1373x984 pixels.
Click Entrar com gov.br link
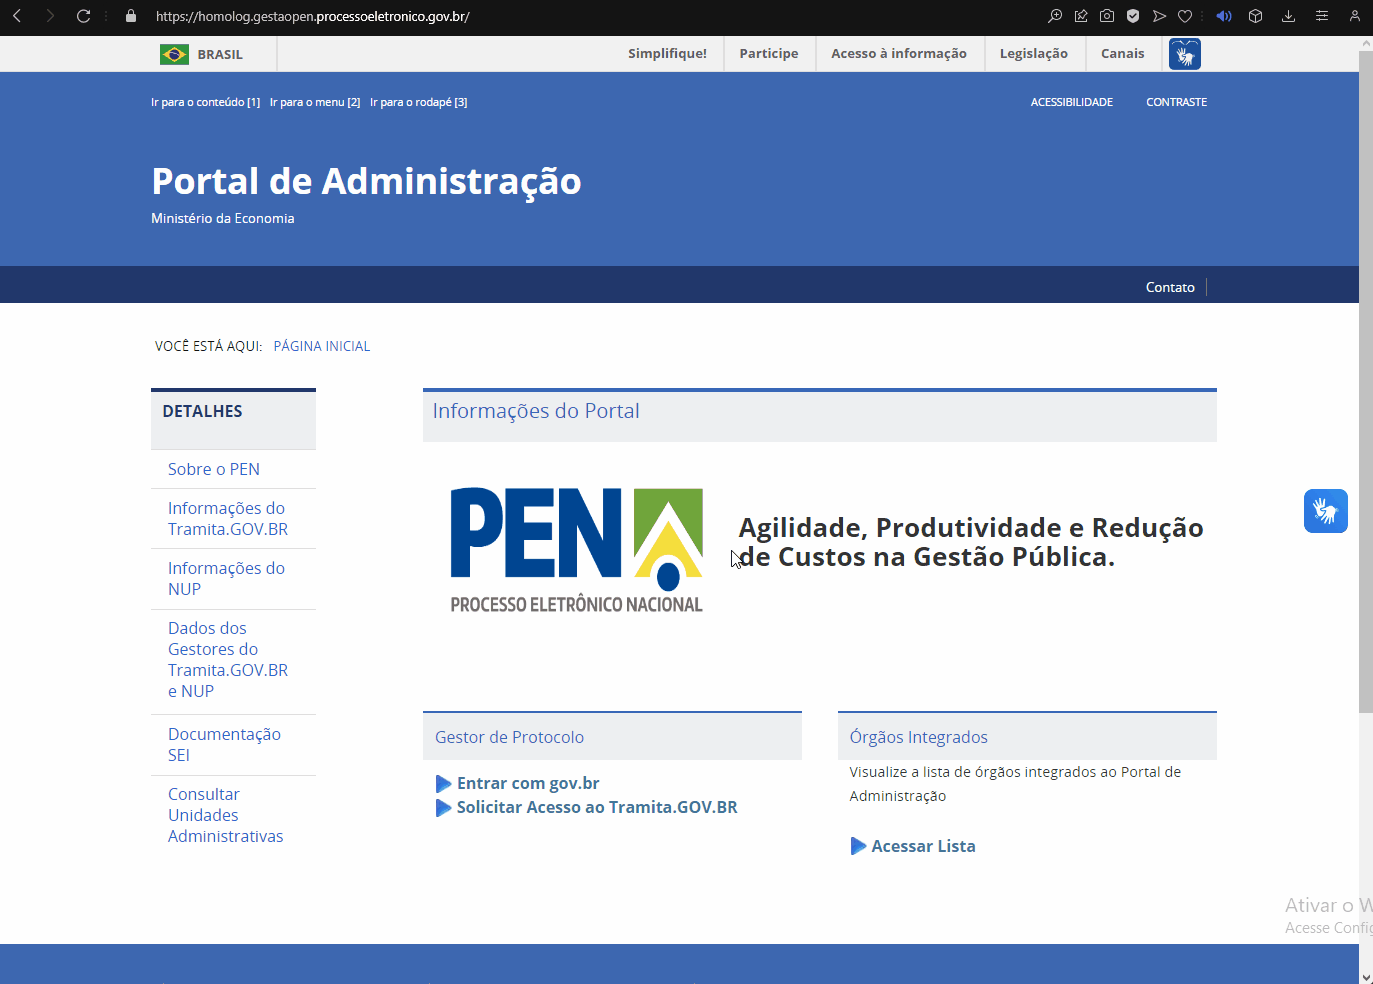click(528, 783)
